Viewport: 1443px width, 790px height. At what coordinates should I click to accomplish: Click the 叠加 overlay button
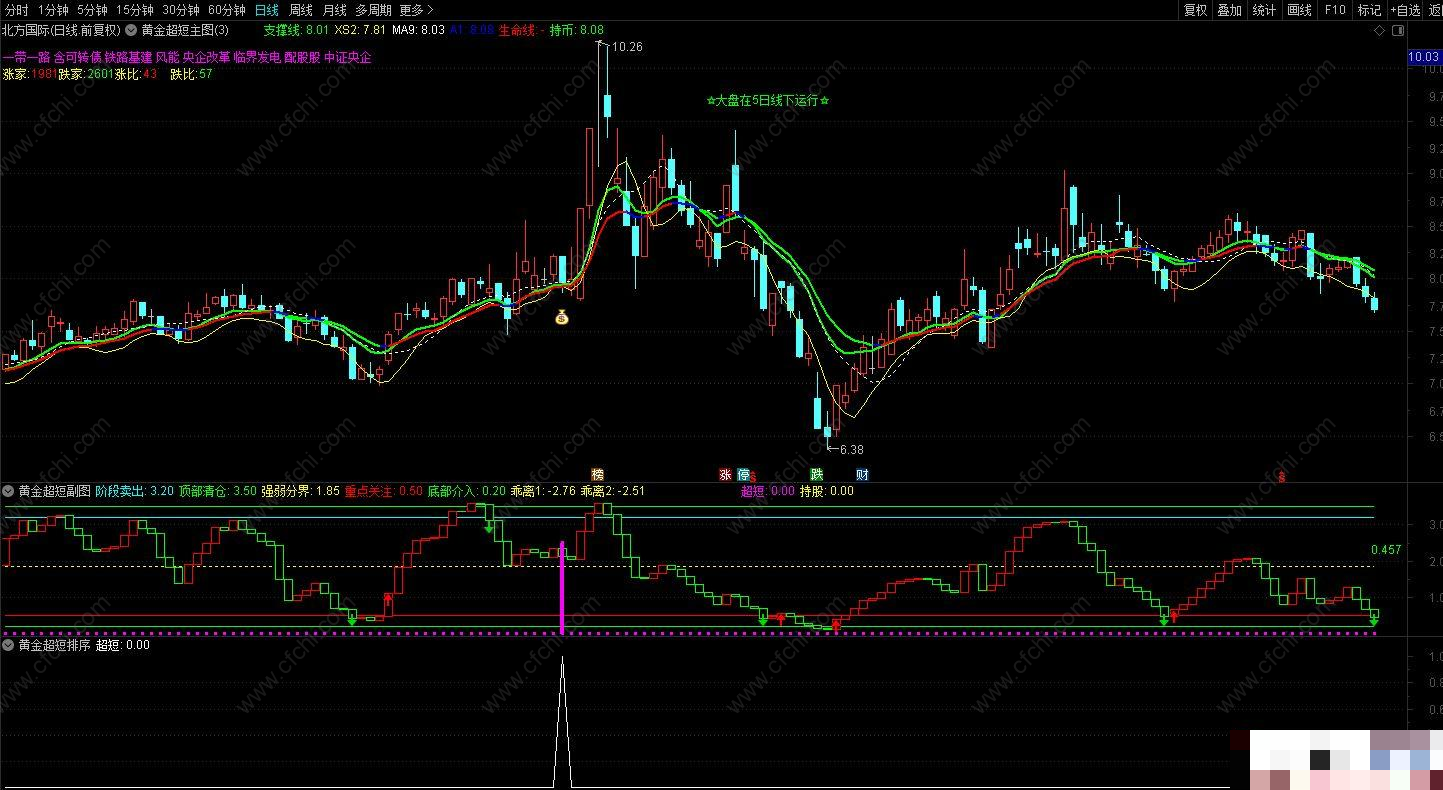tap(1230, 10)
